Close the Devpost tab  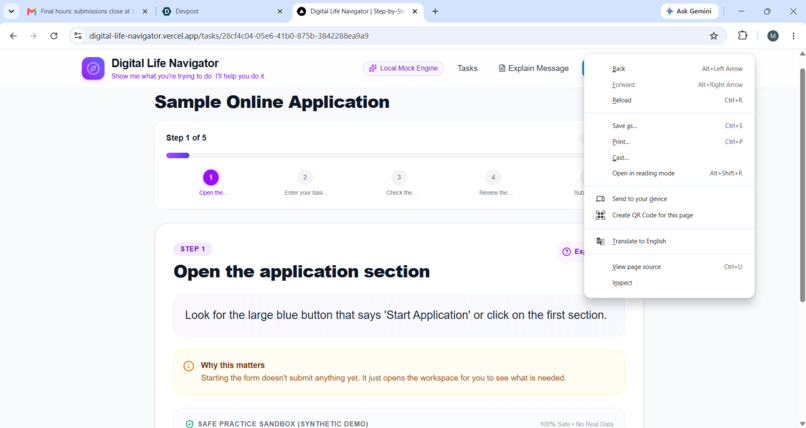pos(280,11)
